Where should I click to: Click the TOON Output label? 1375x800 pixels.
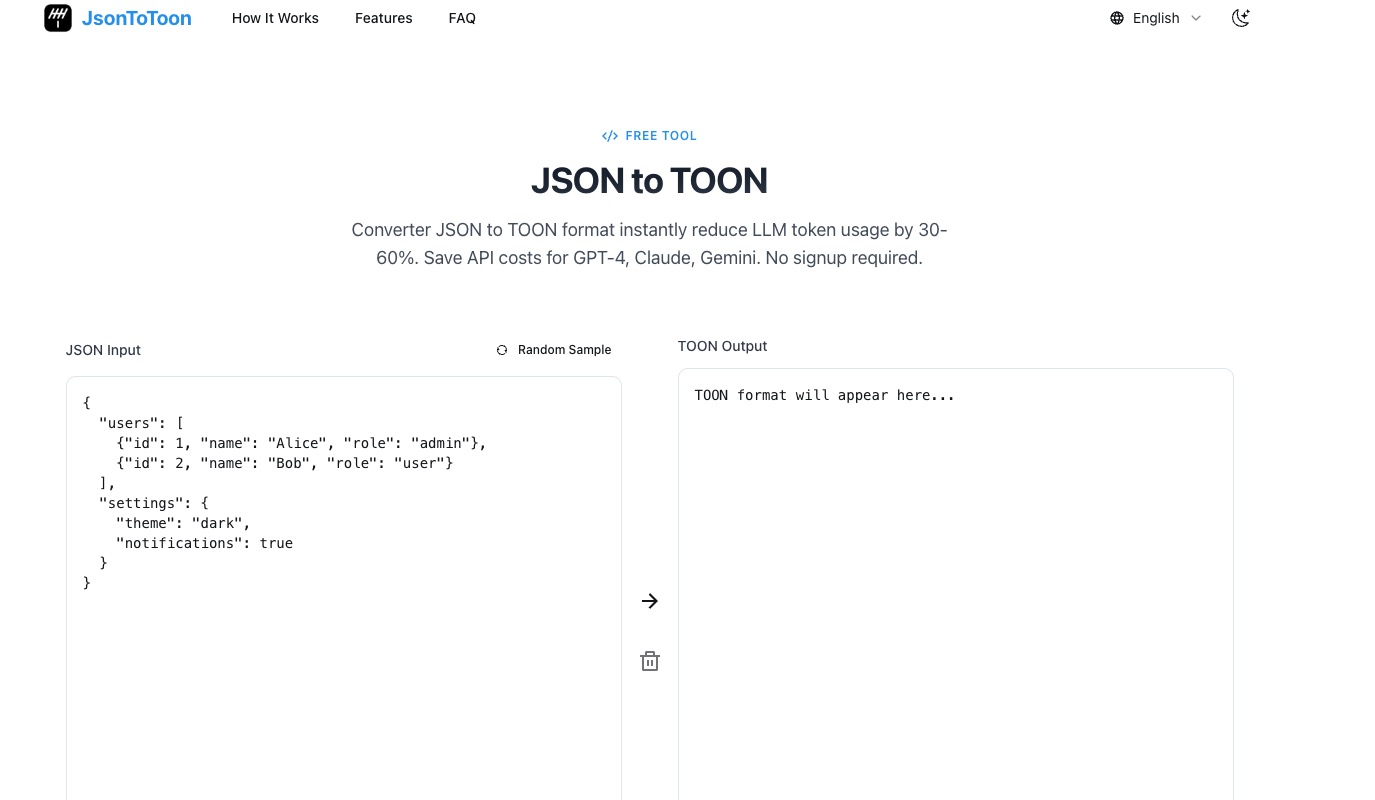(722, 346)
